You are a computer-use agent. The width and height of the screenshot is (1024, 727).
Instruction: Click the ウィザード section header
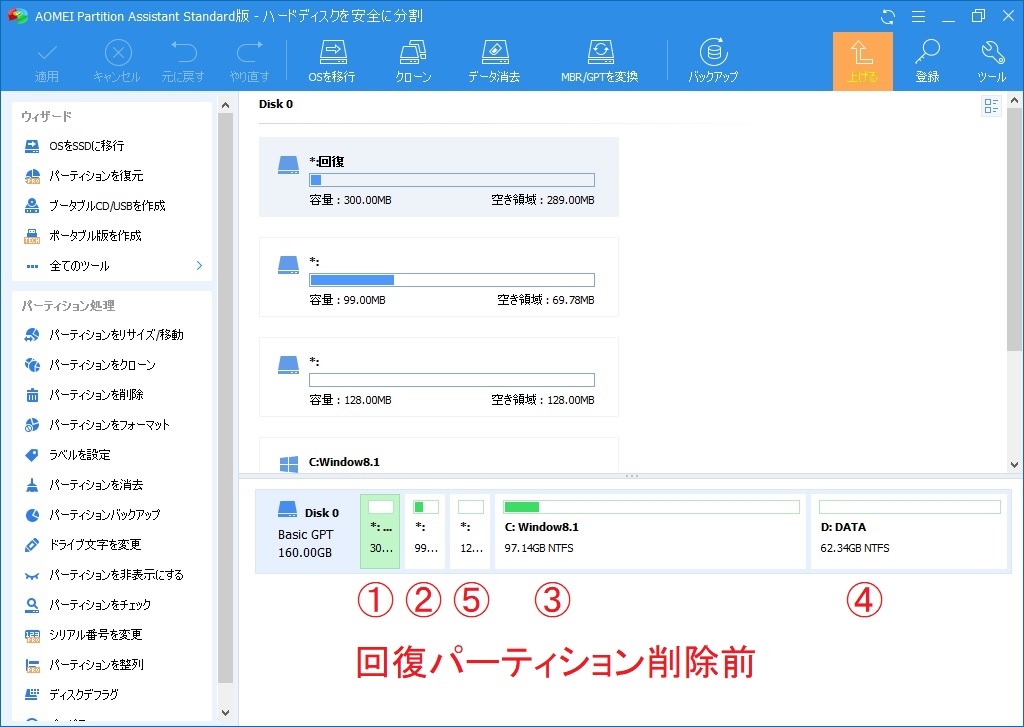coord(46,116)
